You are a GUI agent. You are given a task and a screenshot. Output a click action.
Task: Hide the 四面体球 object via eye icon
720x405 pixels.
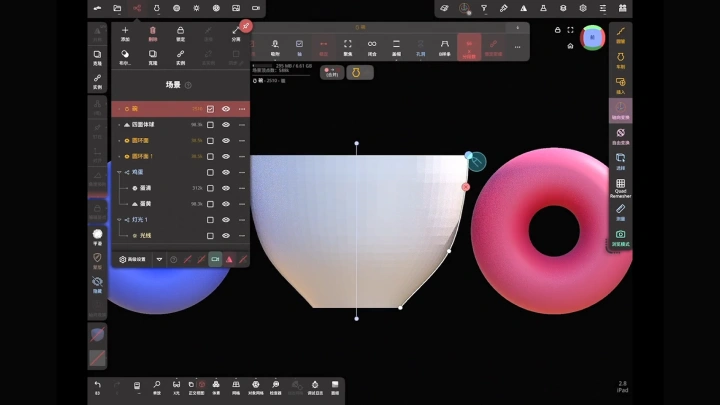[226, 125]
